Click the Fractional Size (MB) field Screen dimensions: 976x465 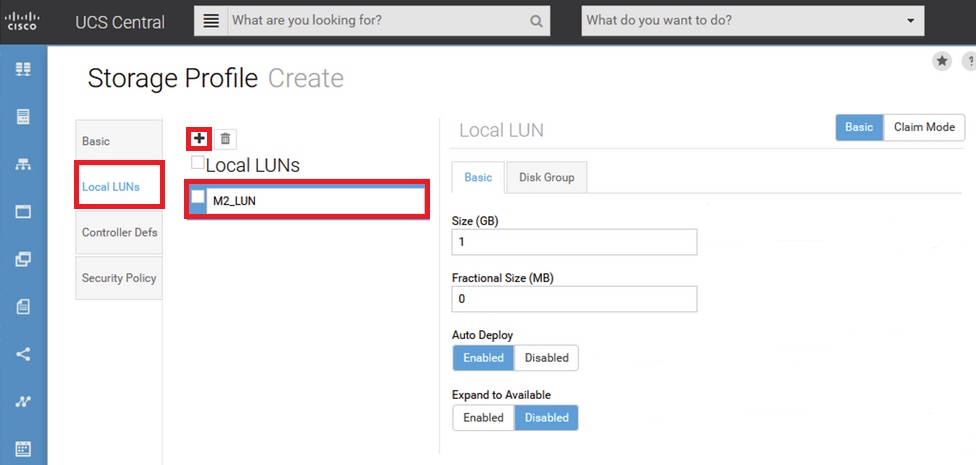pos(574,299)
